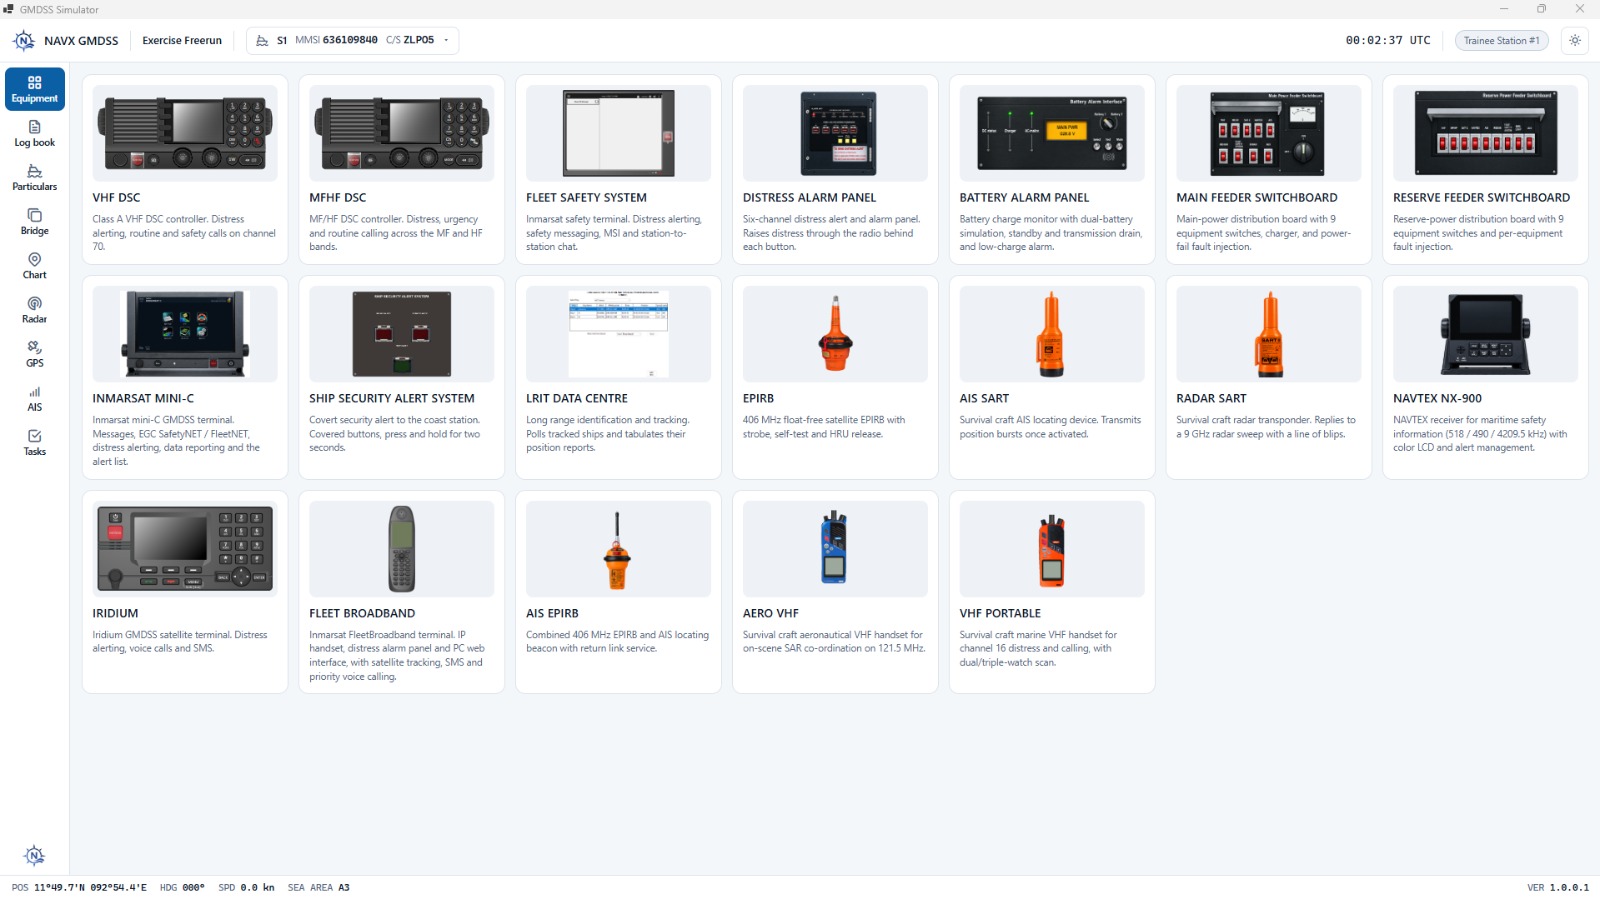Click the UTC clock readout 00:02:37

1388,41
